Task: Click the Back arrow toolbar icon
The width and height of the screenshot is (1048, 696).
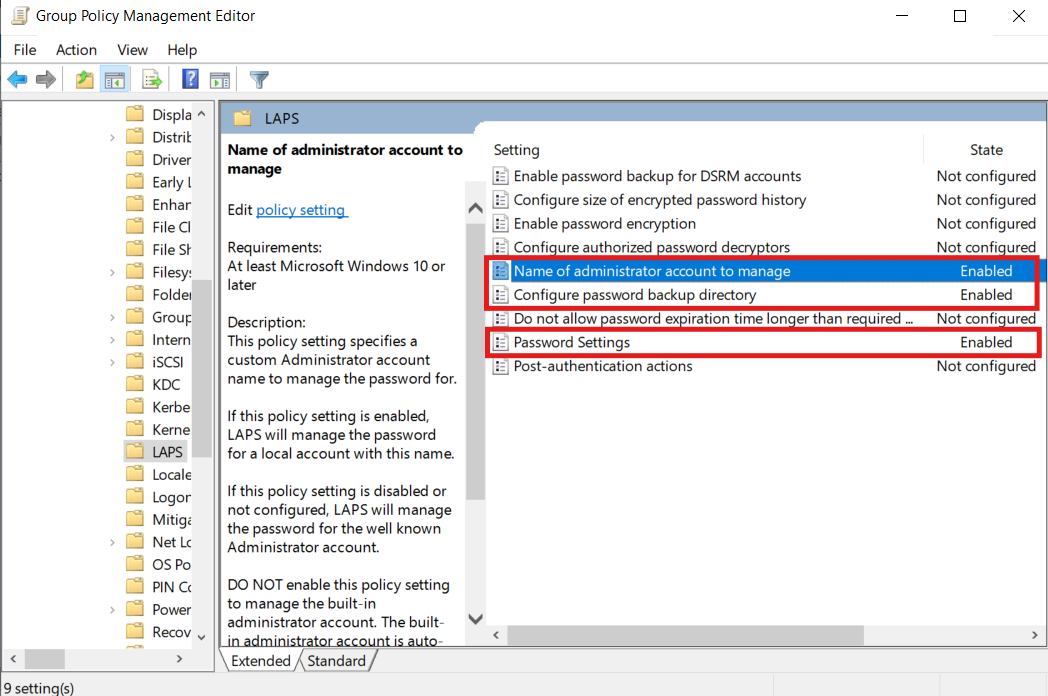Action: pyautogui.click(x=17, y=80)
